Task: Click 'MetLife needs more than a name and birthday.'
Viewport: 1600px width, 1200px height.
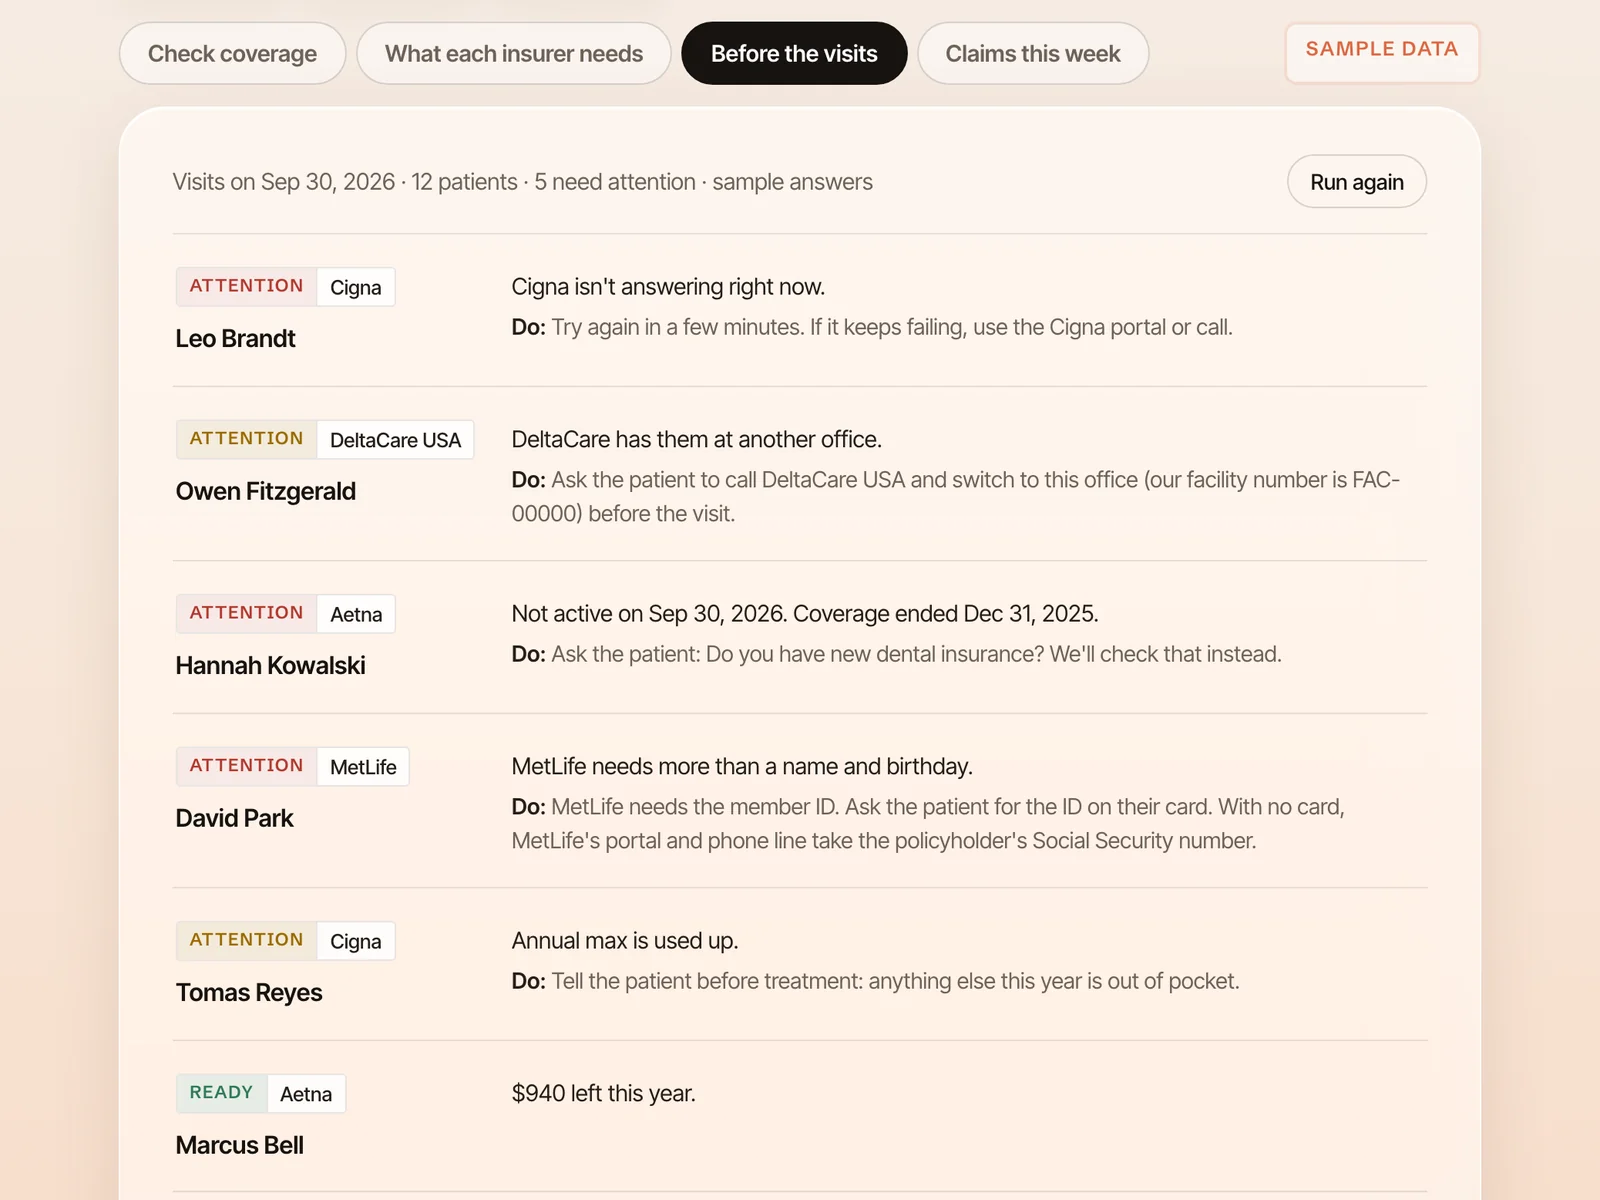Action: coord(742,767)
